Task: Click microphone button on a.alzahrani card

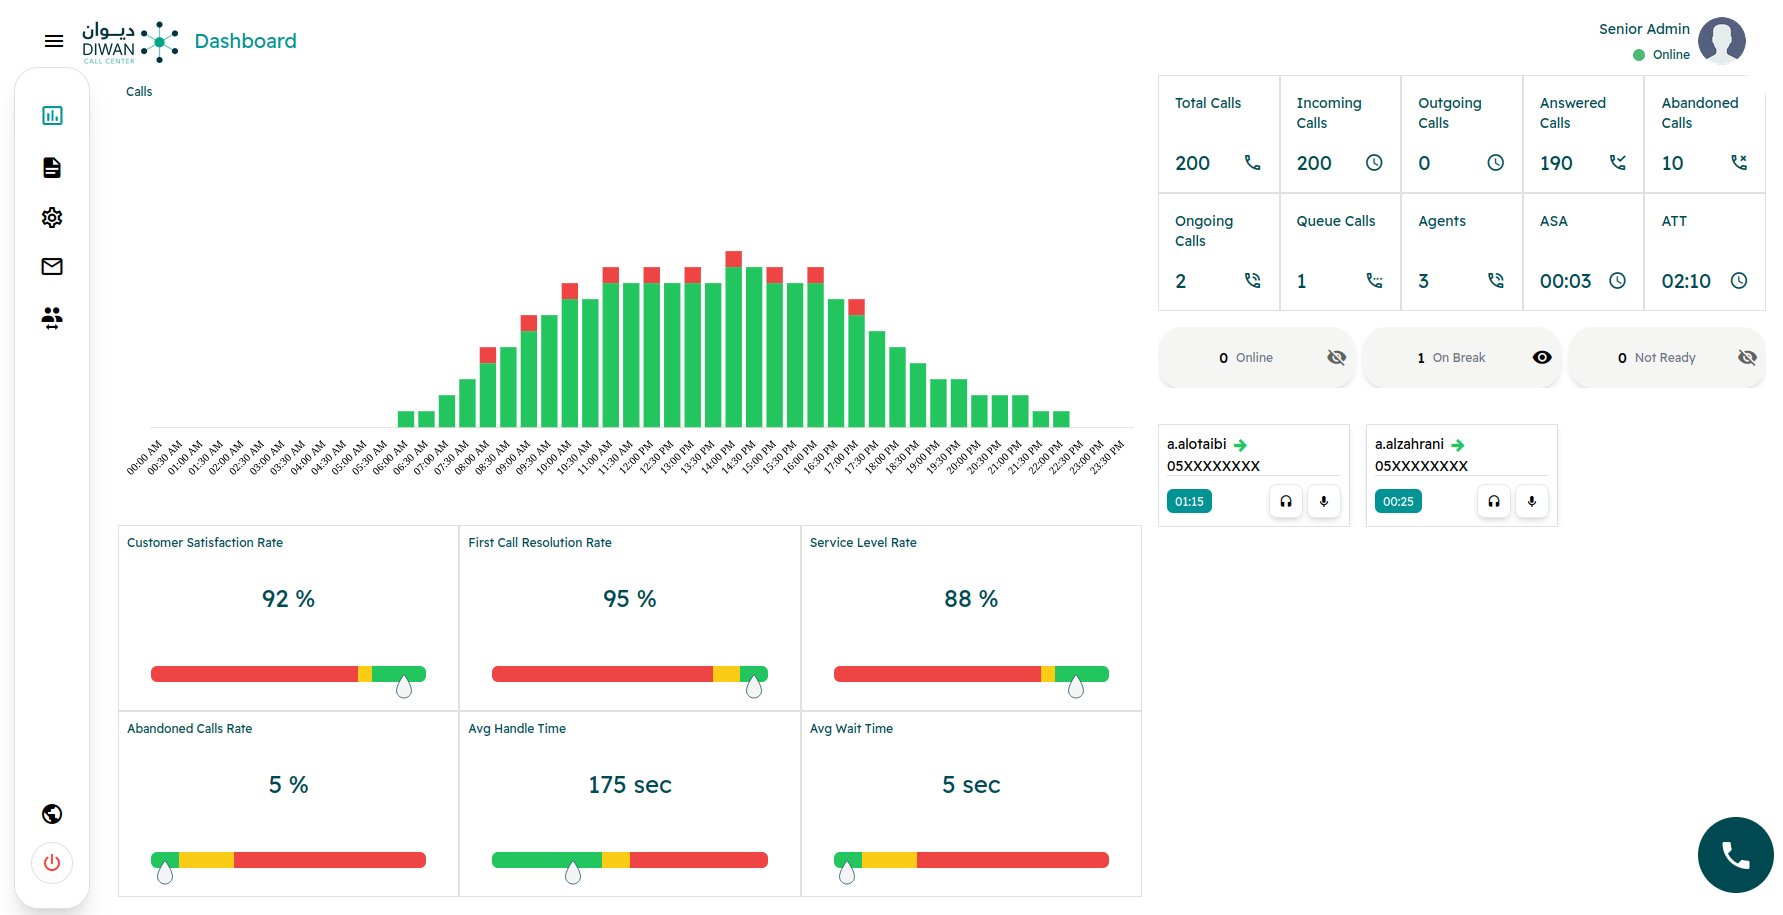Action: [1532, 501]
